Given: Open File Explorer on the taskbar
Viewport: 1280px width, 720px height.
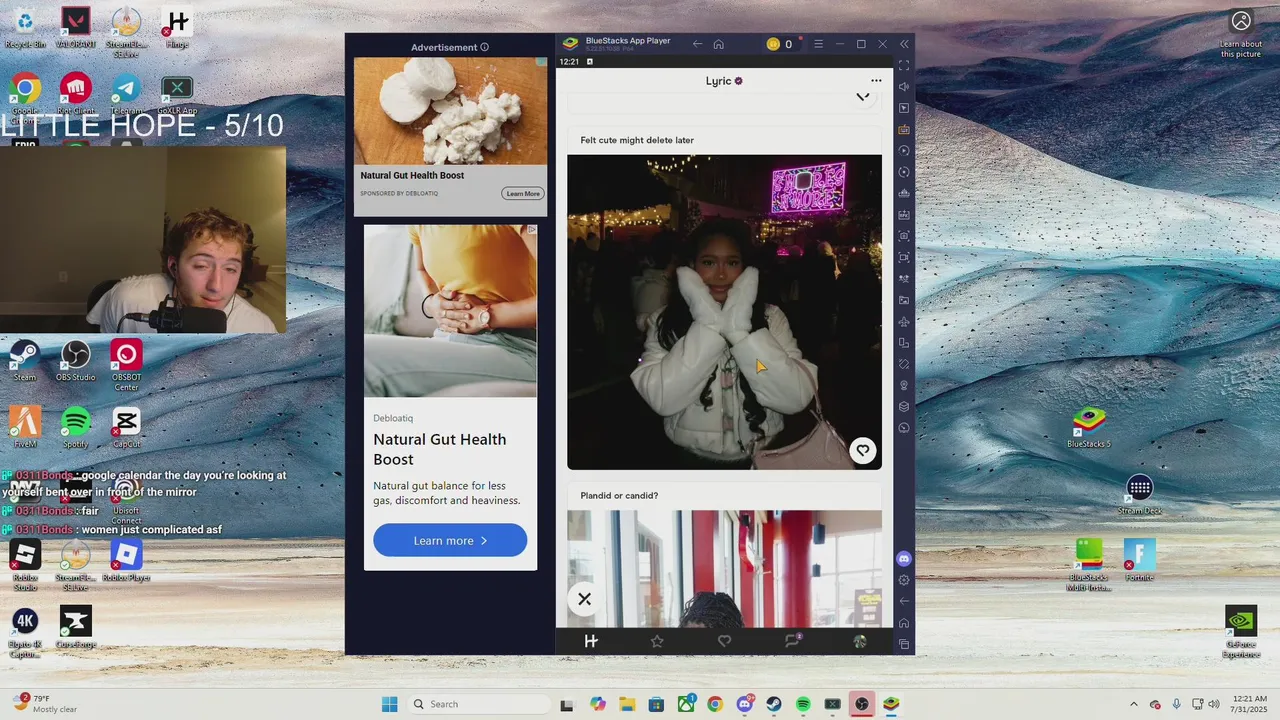Looking at the screenshot, I should click(627, 704).
